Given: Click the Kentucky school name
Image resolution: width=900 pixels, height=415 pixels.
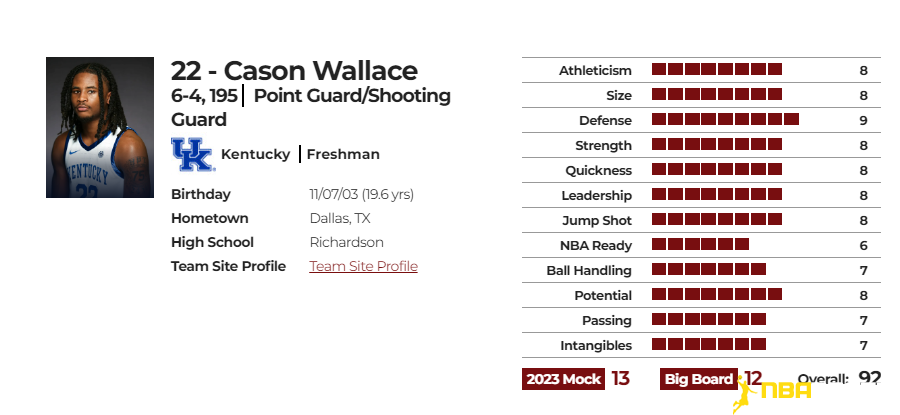Looking at the screenshot, I should (255, 154).
